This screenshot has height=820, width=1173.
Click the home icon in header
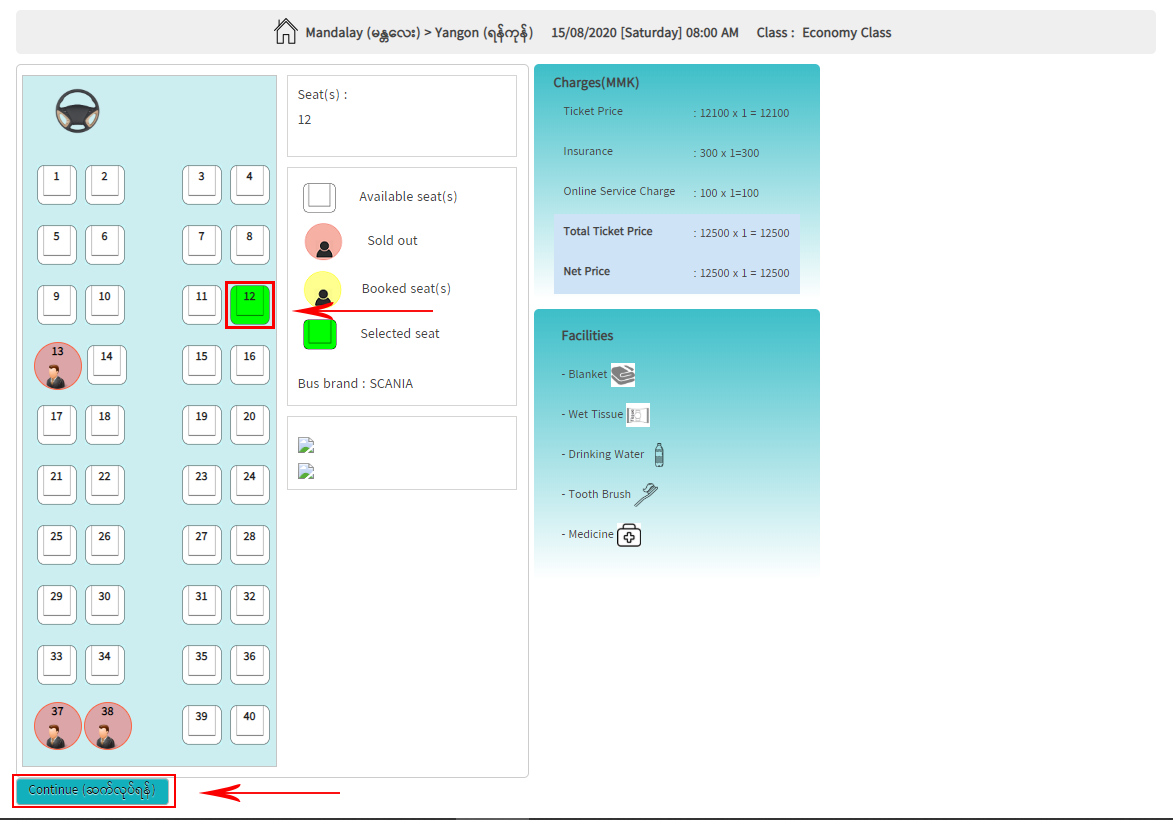coord(286,32)
